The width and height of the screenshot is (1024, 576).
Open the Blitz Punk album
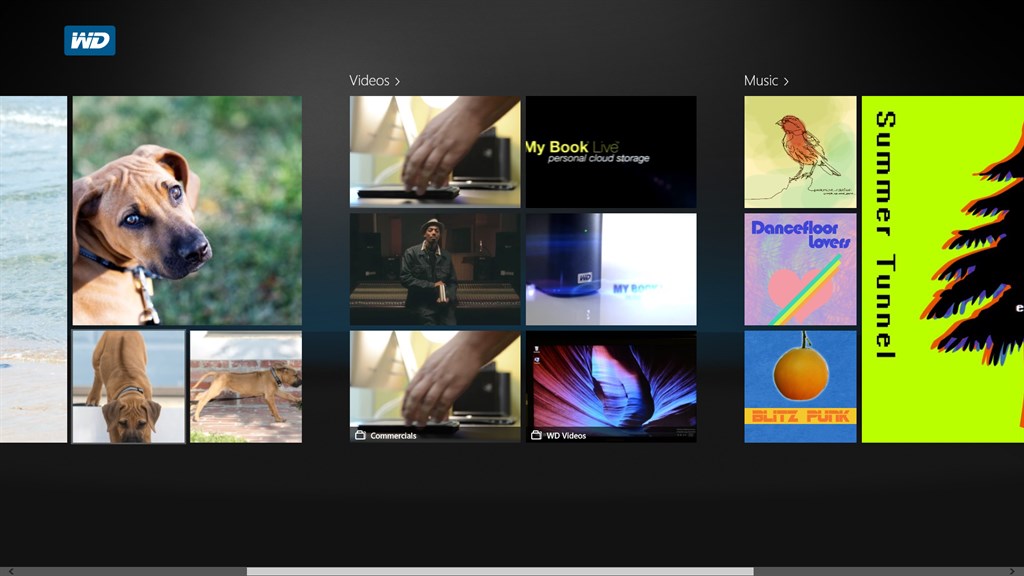pyautogui.click(x=800, y=387)
